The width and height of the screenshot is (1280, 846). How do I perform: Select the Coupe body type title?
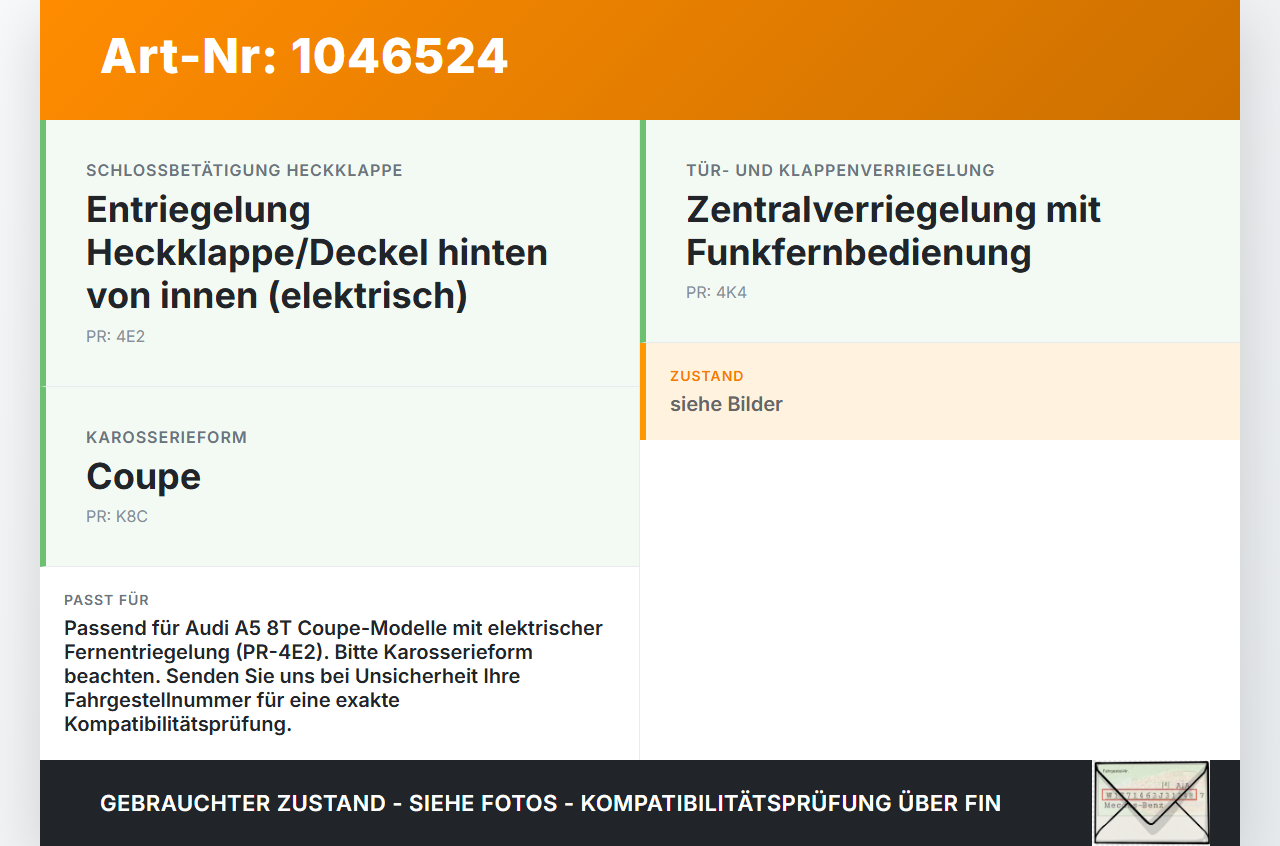pyautogui.click(x=143, y=476)
